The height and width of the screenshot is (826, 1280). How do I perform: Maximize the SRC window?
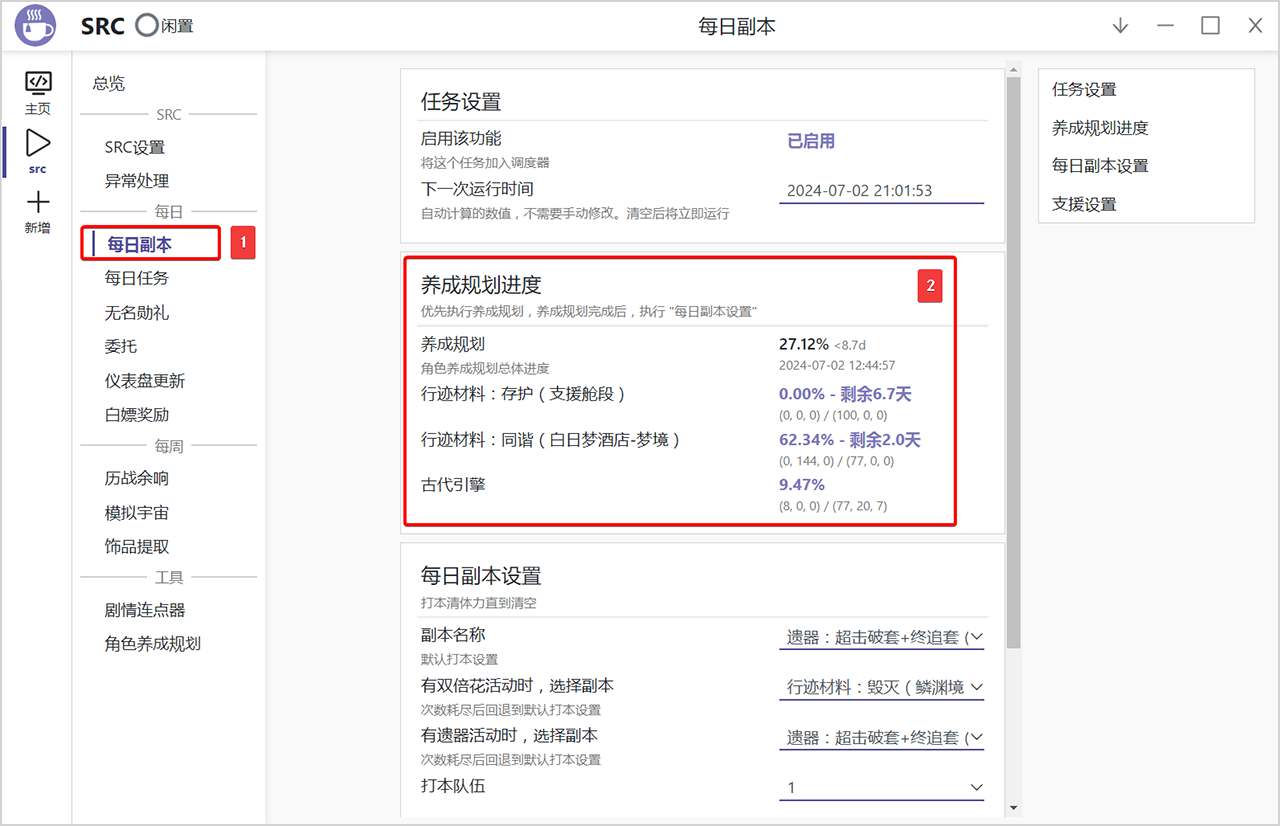pos(1210,26)
